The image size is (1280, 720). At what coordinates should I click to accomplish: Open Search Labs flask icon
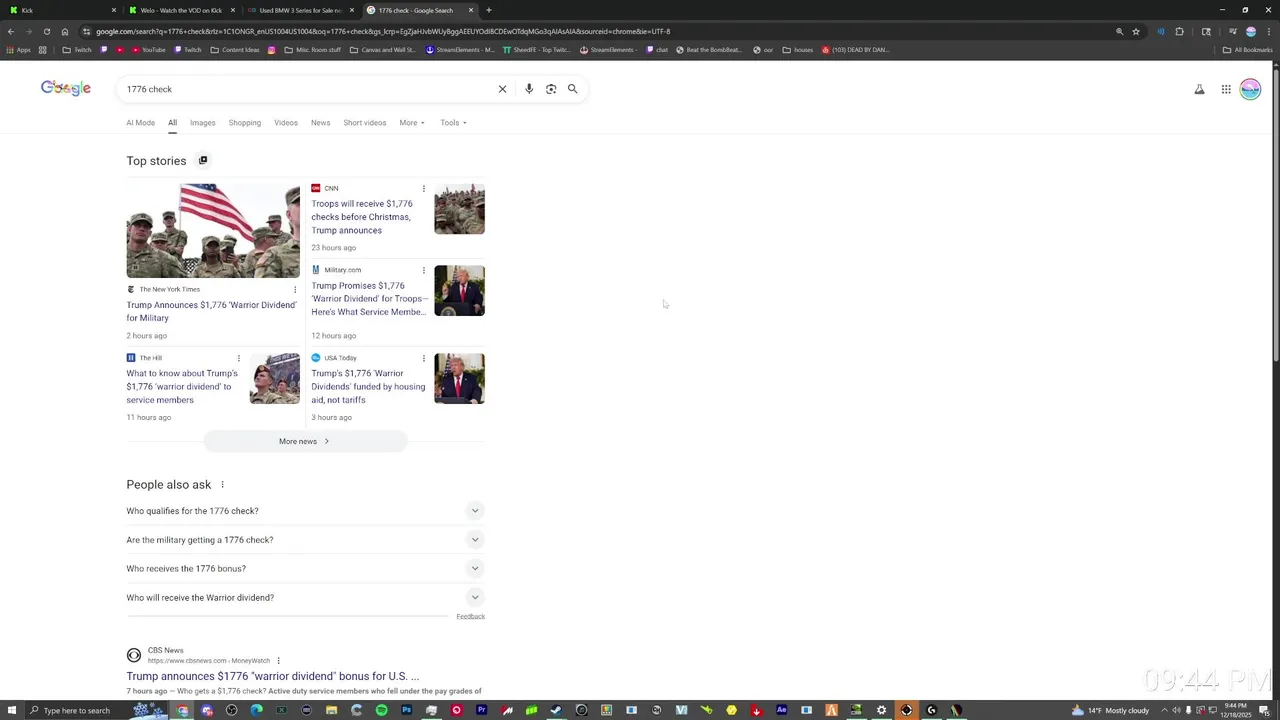1199,89
